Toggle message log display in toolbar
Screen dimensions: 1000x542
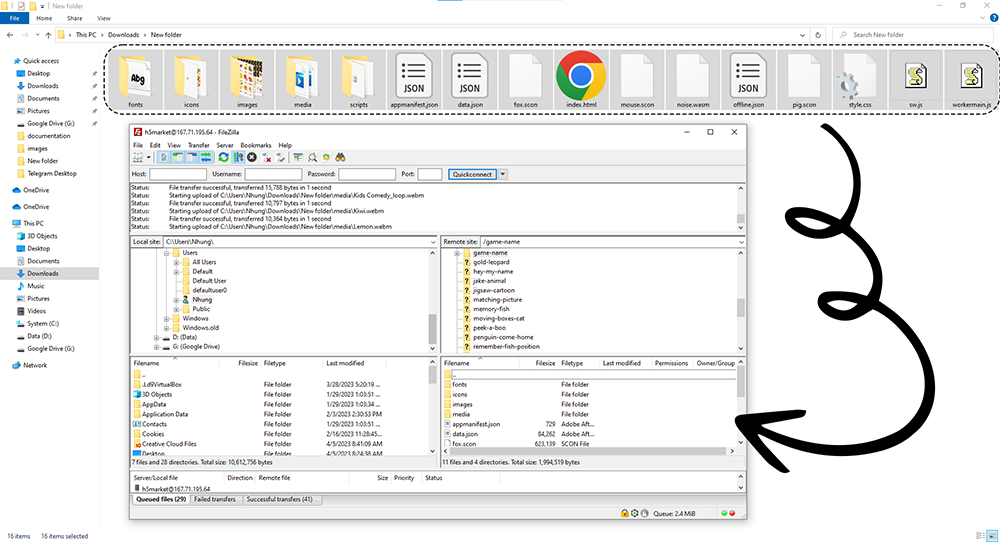[x=165, y=157]
